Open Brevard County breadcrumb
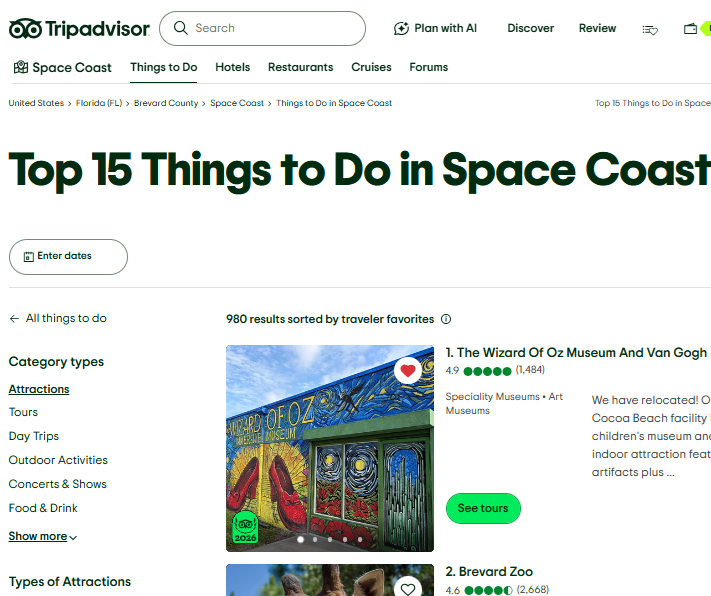The width and height of the screenshot is (711, 596). coord(166,103)
